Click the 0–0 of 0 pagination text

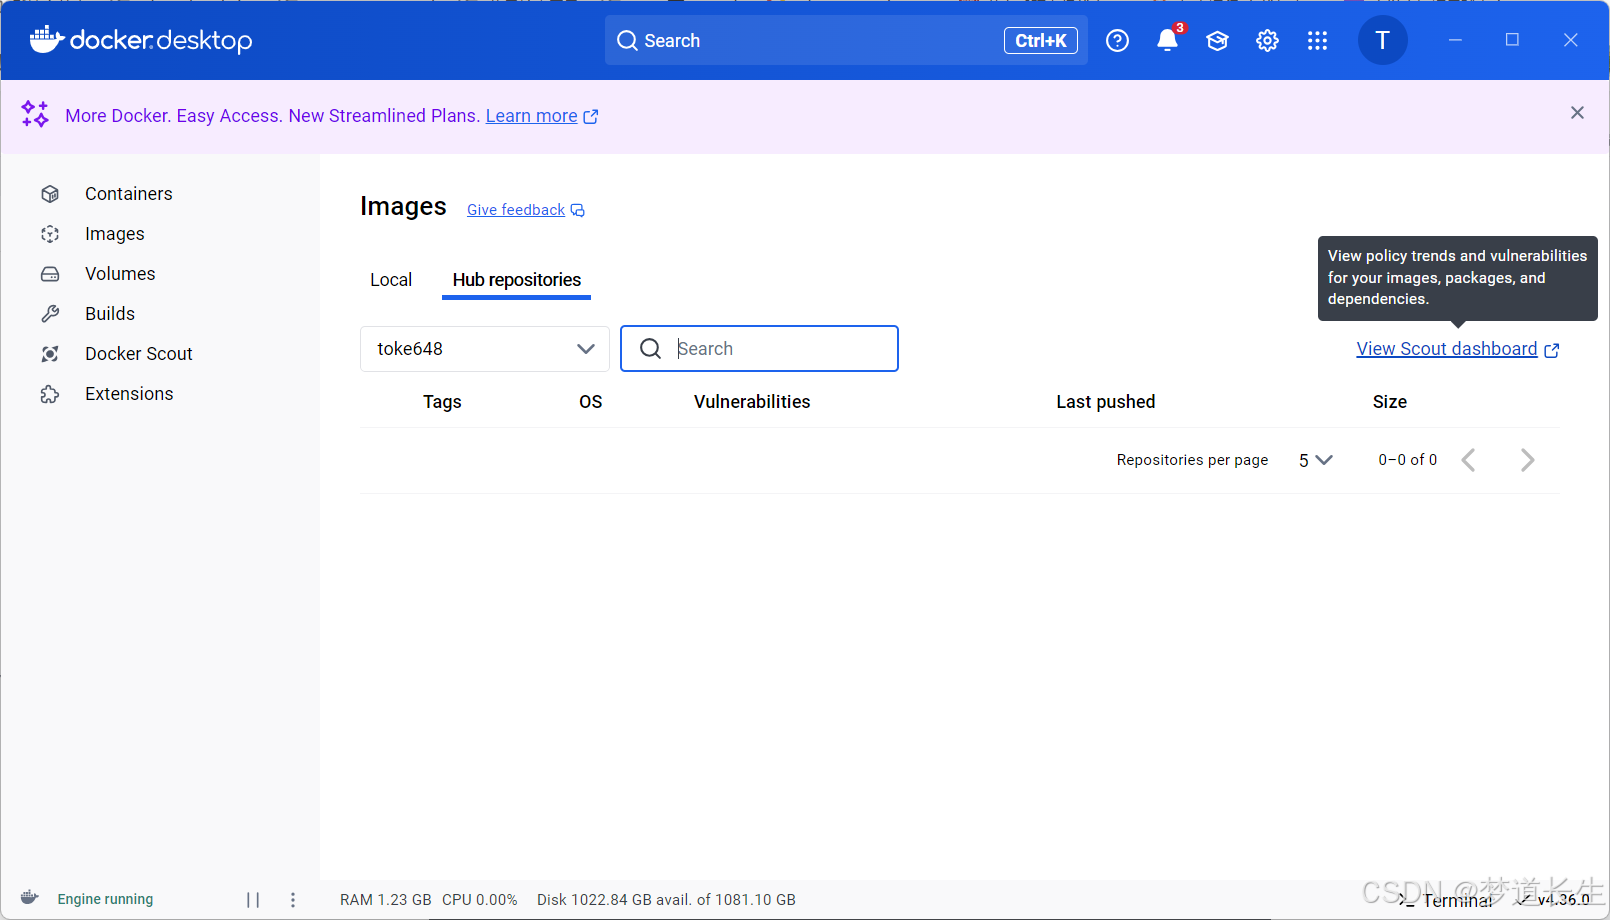1407,460
